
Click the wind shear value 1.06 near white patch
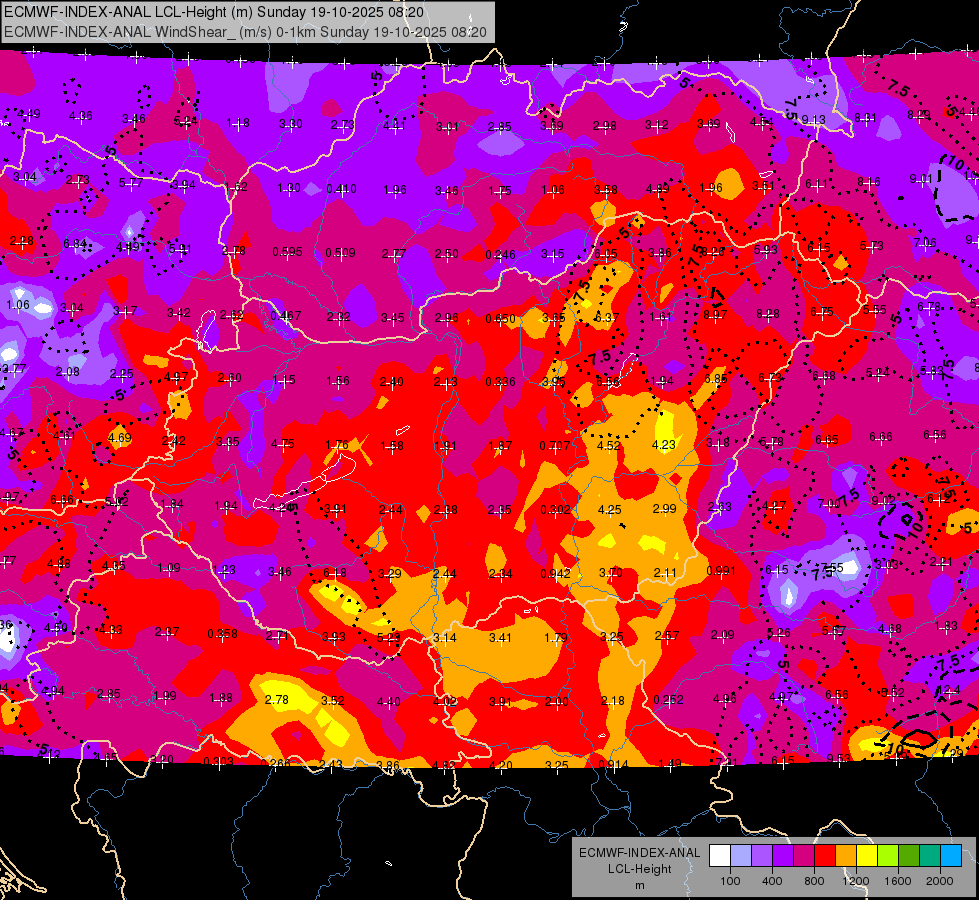(17, 305)
